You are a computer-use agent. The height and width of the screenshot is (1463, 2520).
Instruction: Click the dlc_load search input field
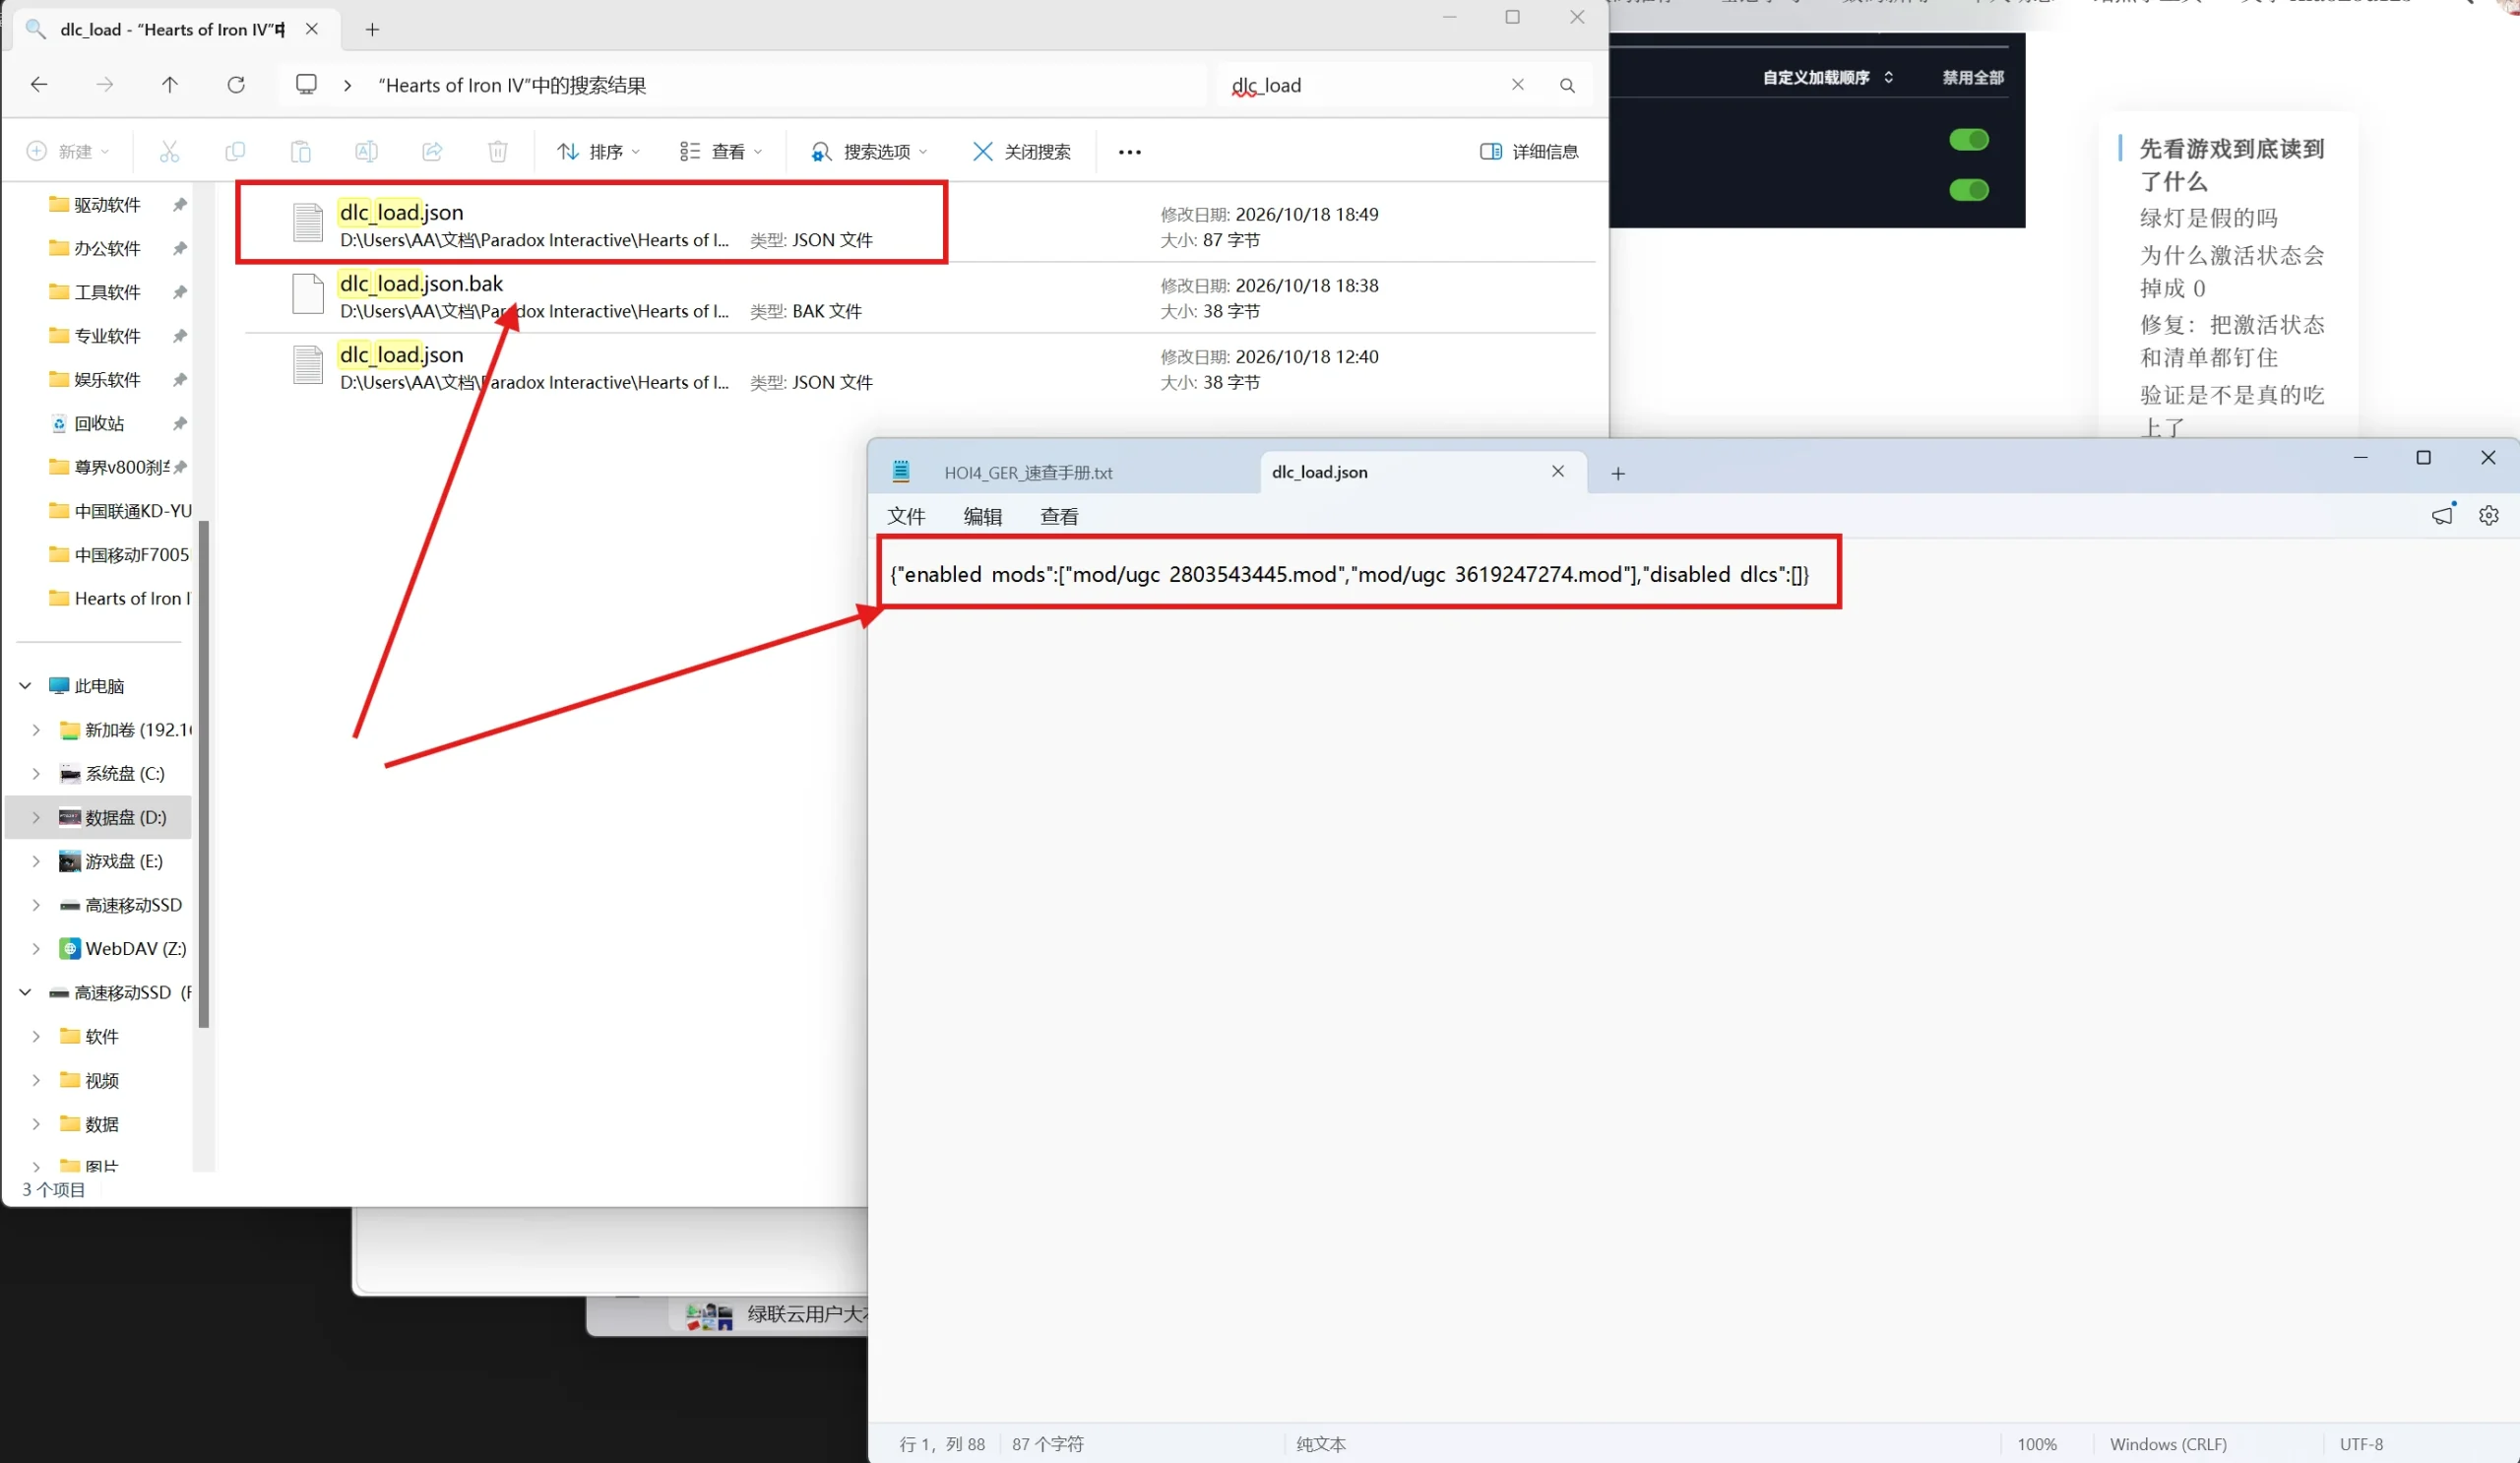click(x=1365, y=86)
